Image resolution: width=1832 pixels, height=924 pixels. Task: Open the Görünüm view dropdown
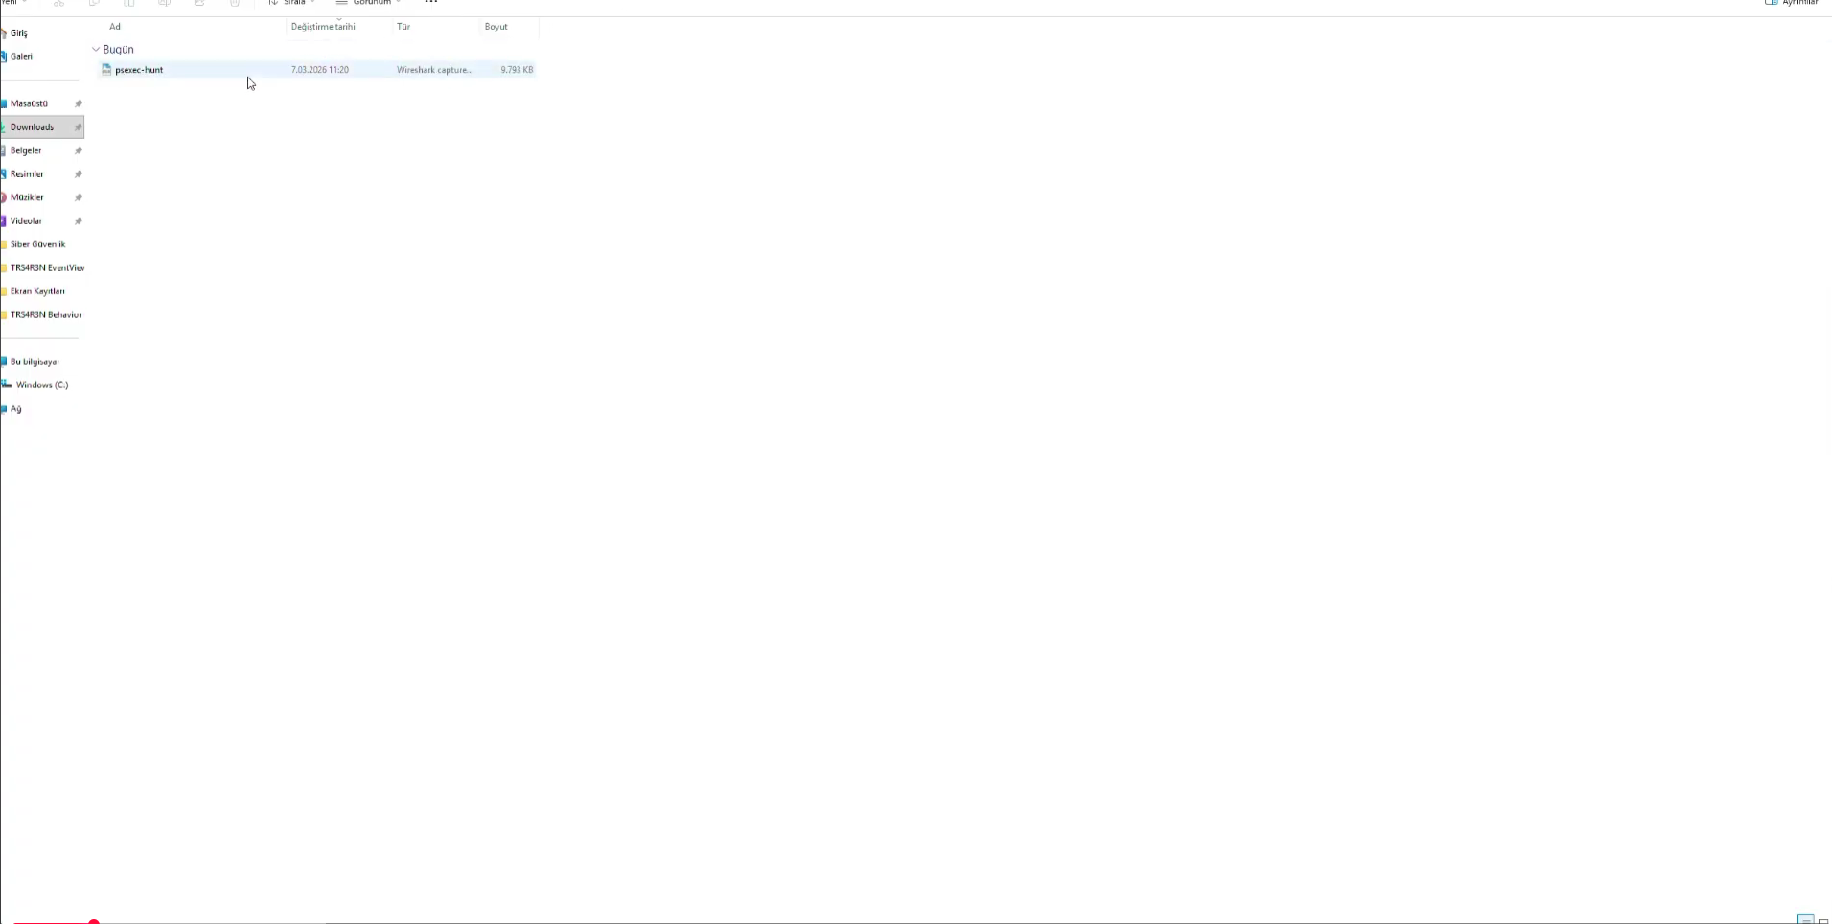369,3
